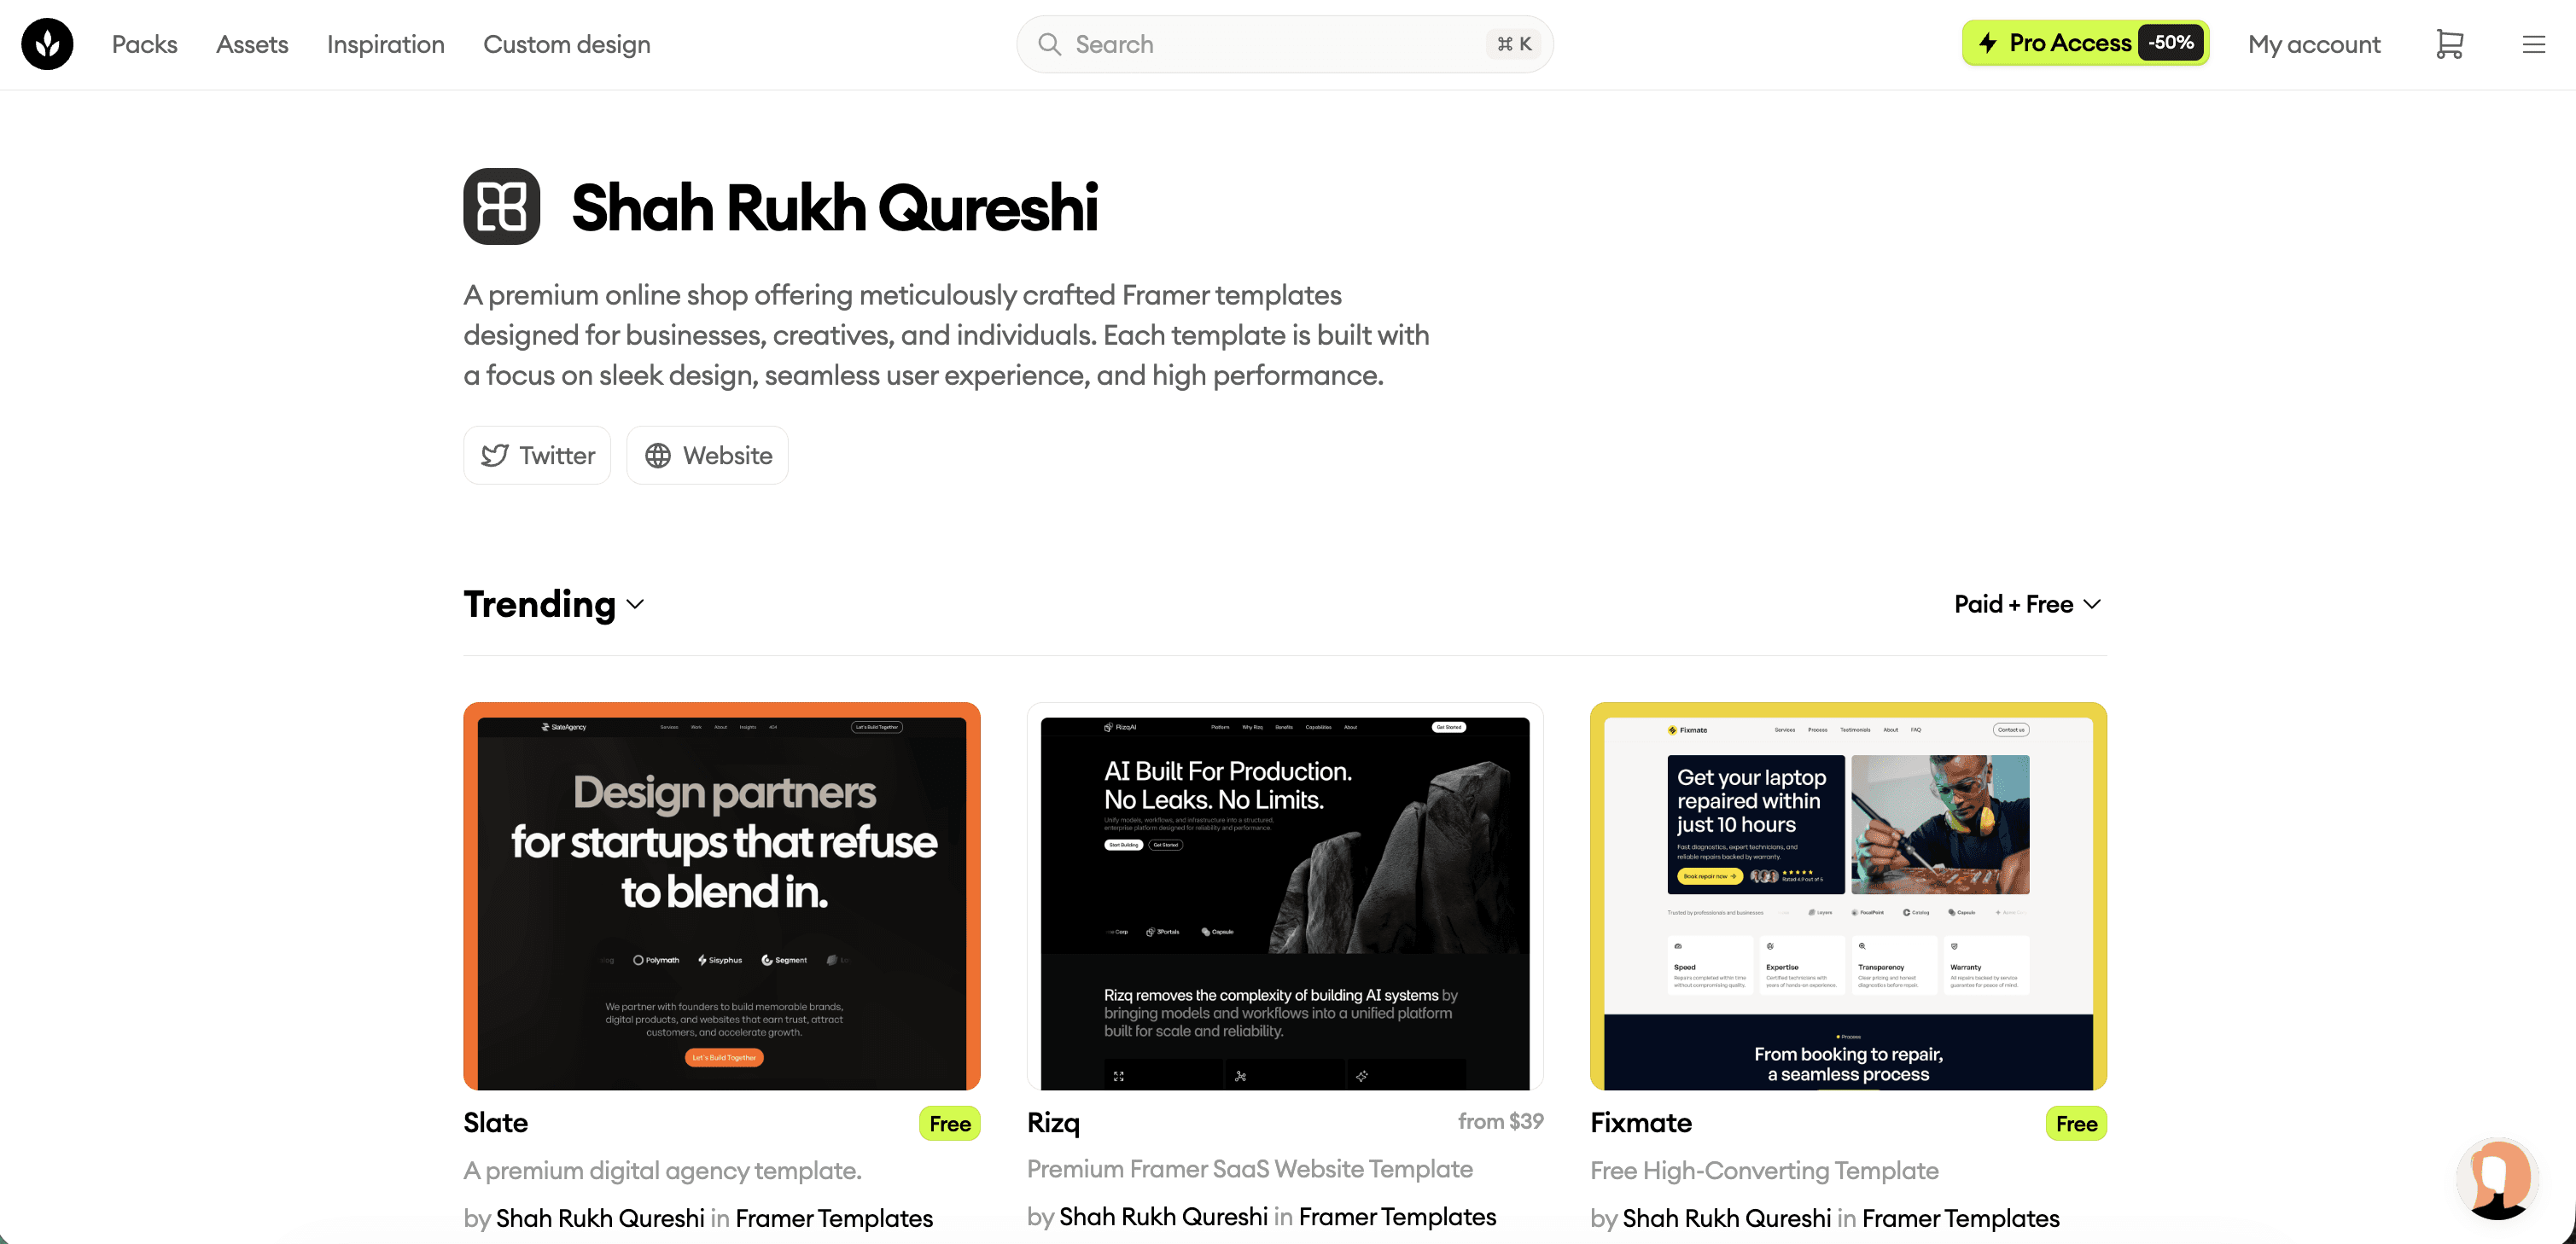Open Assets in the top navigation
2576x1244 pixels.
tap(252, 44)
